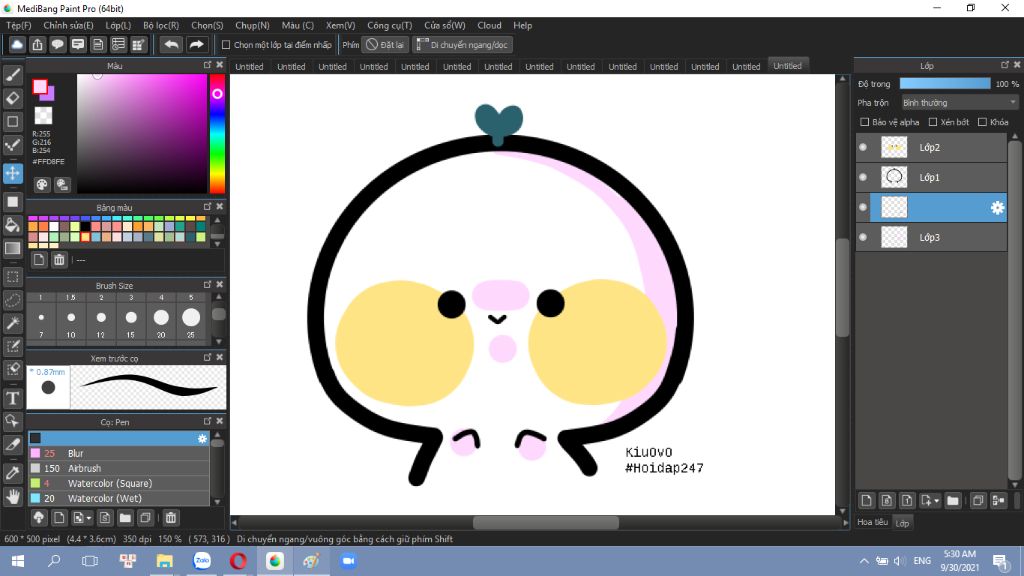Click the 'Đặt lại' reset button
The image size is (1024, 576).
[x=386, y=45]
